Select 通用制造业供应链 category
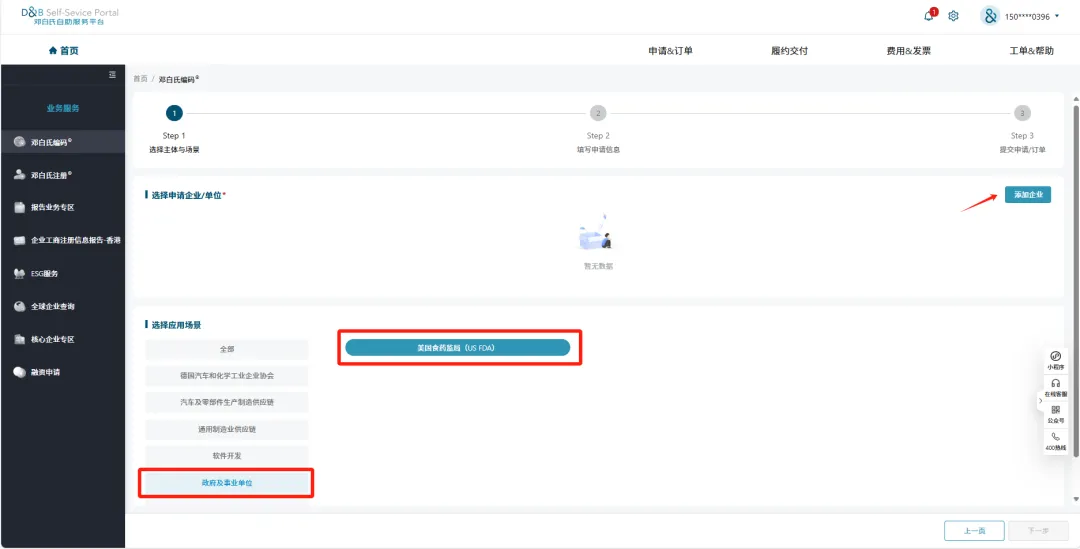 click(x=227, y=429)
